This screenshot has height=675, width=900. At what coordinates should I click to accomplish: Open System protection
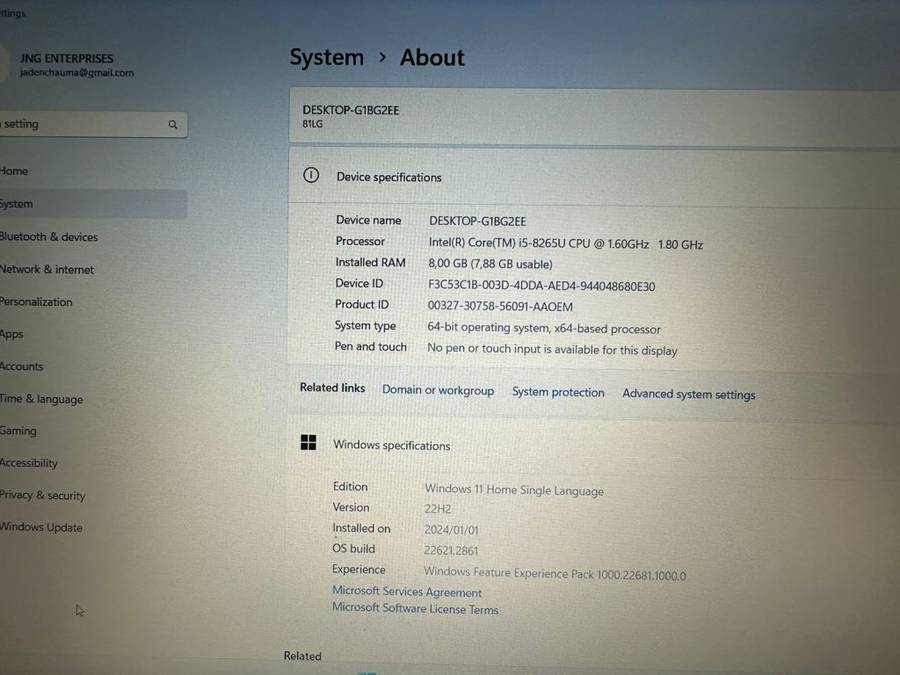pos(558,392)
